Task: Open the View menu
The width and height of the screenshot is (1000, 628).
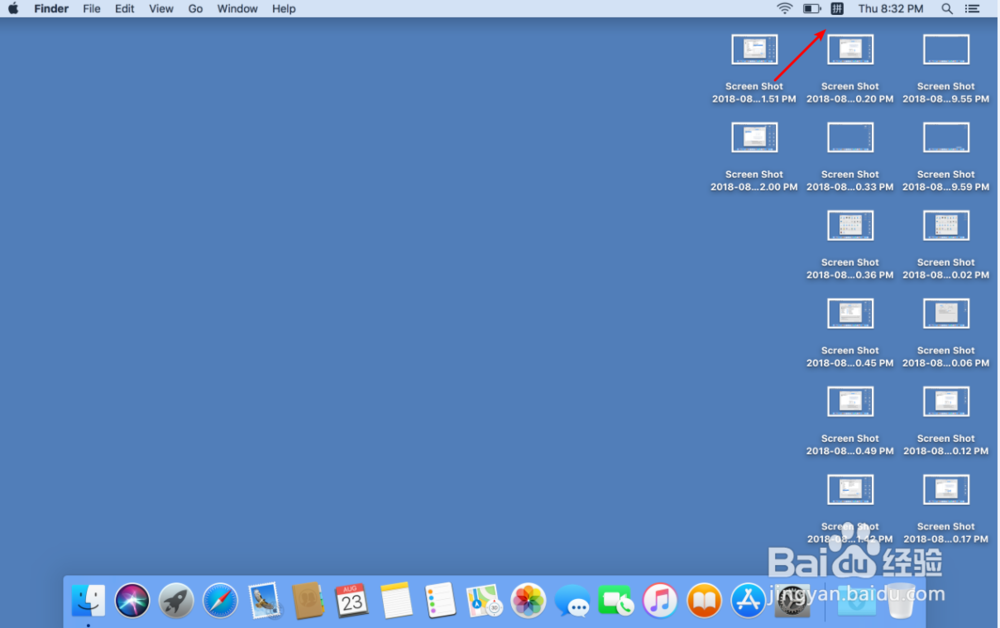Action: pos(161,8)
